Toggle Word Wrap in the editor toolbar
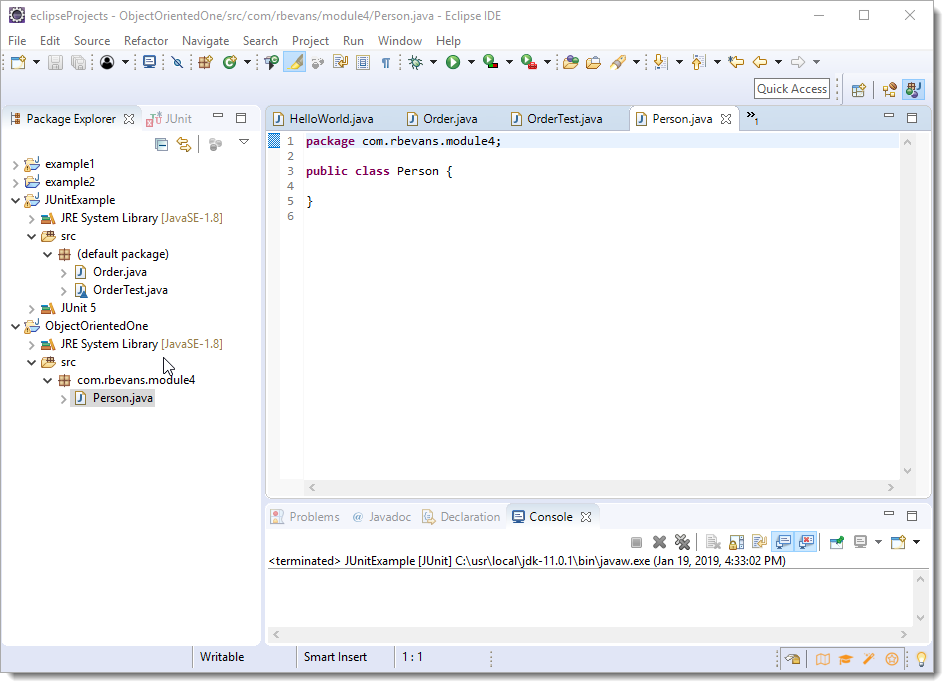Screen dimensions: 949x688 (x=341, y=62)
